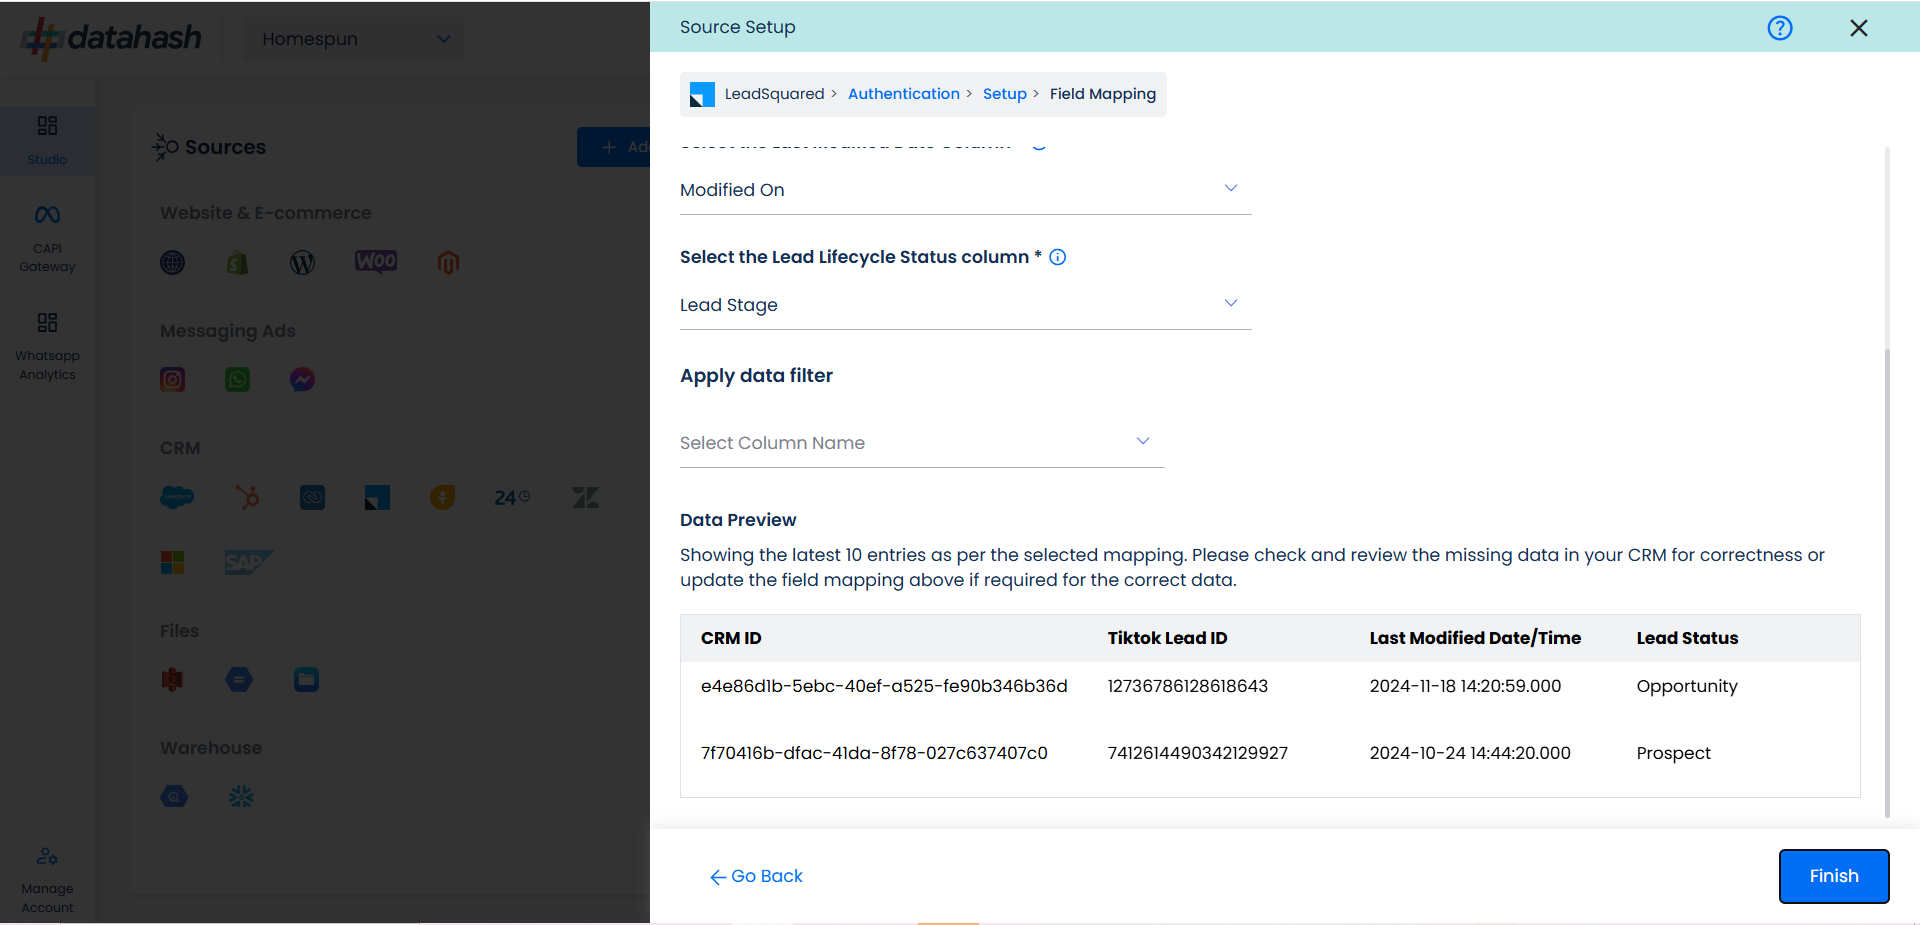The width and height of the screenshot is (1920, 925).
Task: Select the LeadSquared CRM icon
Action: click(x=377, y=497)
